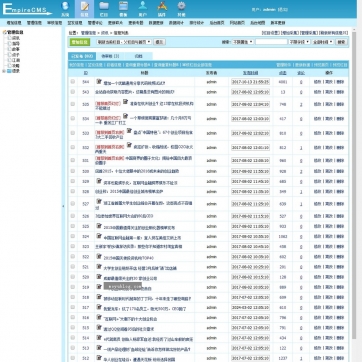Click the picture icon in row 522 title

coord(99,256)
